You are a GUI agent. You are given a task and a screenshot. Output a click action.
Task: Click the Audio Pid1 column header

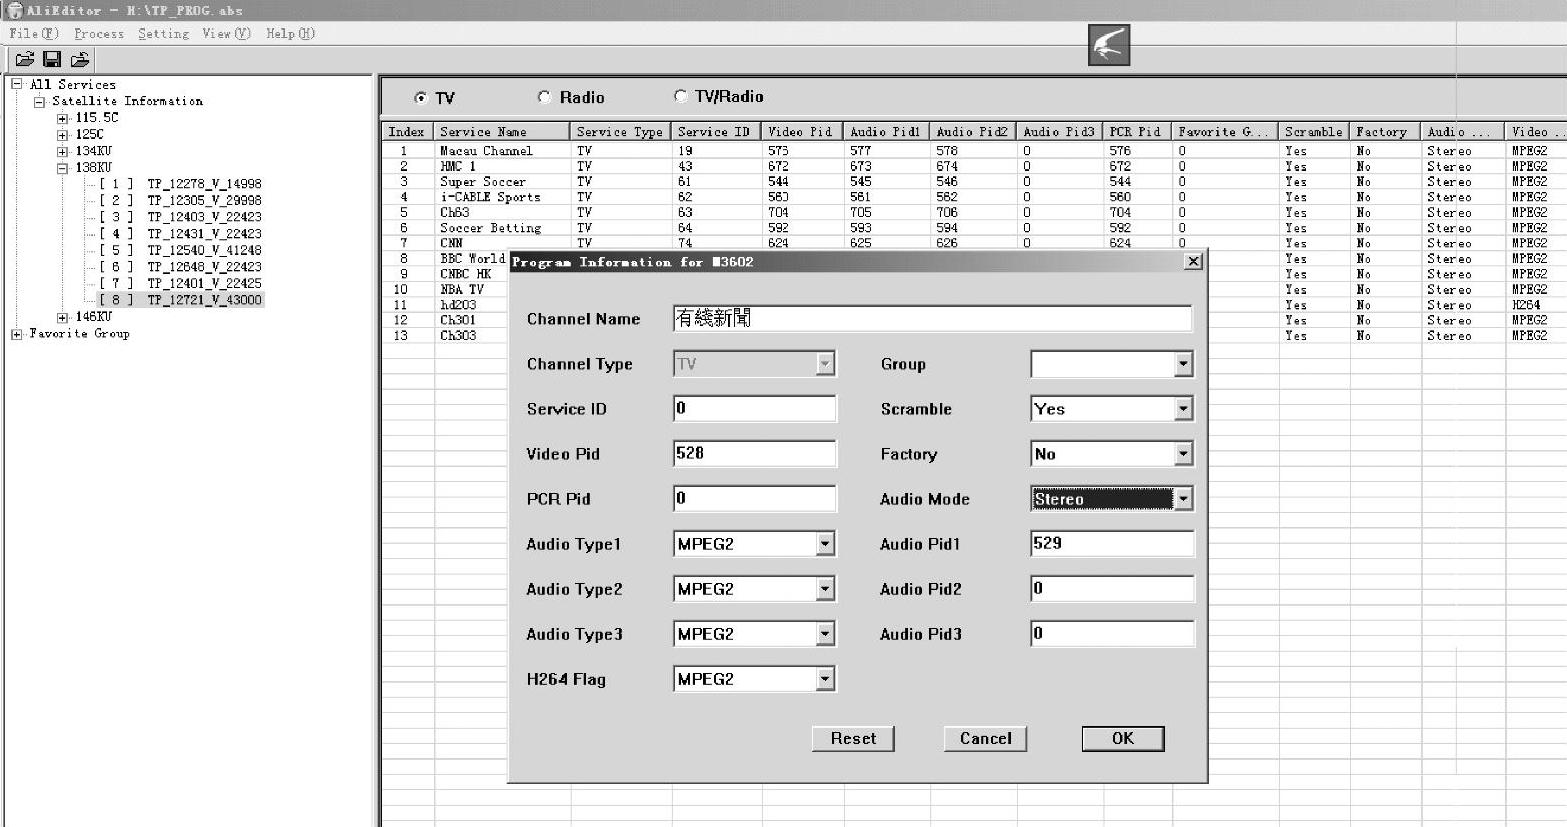(885, 132)
